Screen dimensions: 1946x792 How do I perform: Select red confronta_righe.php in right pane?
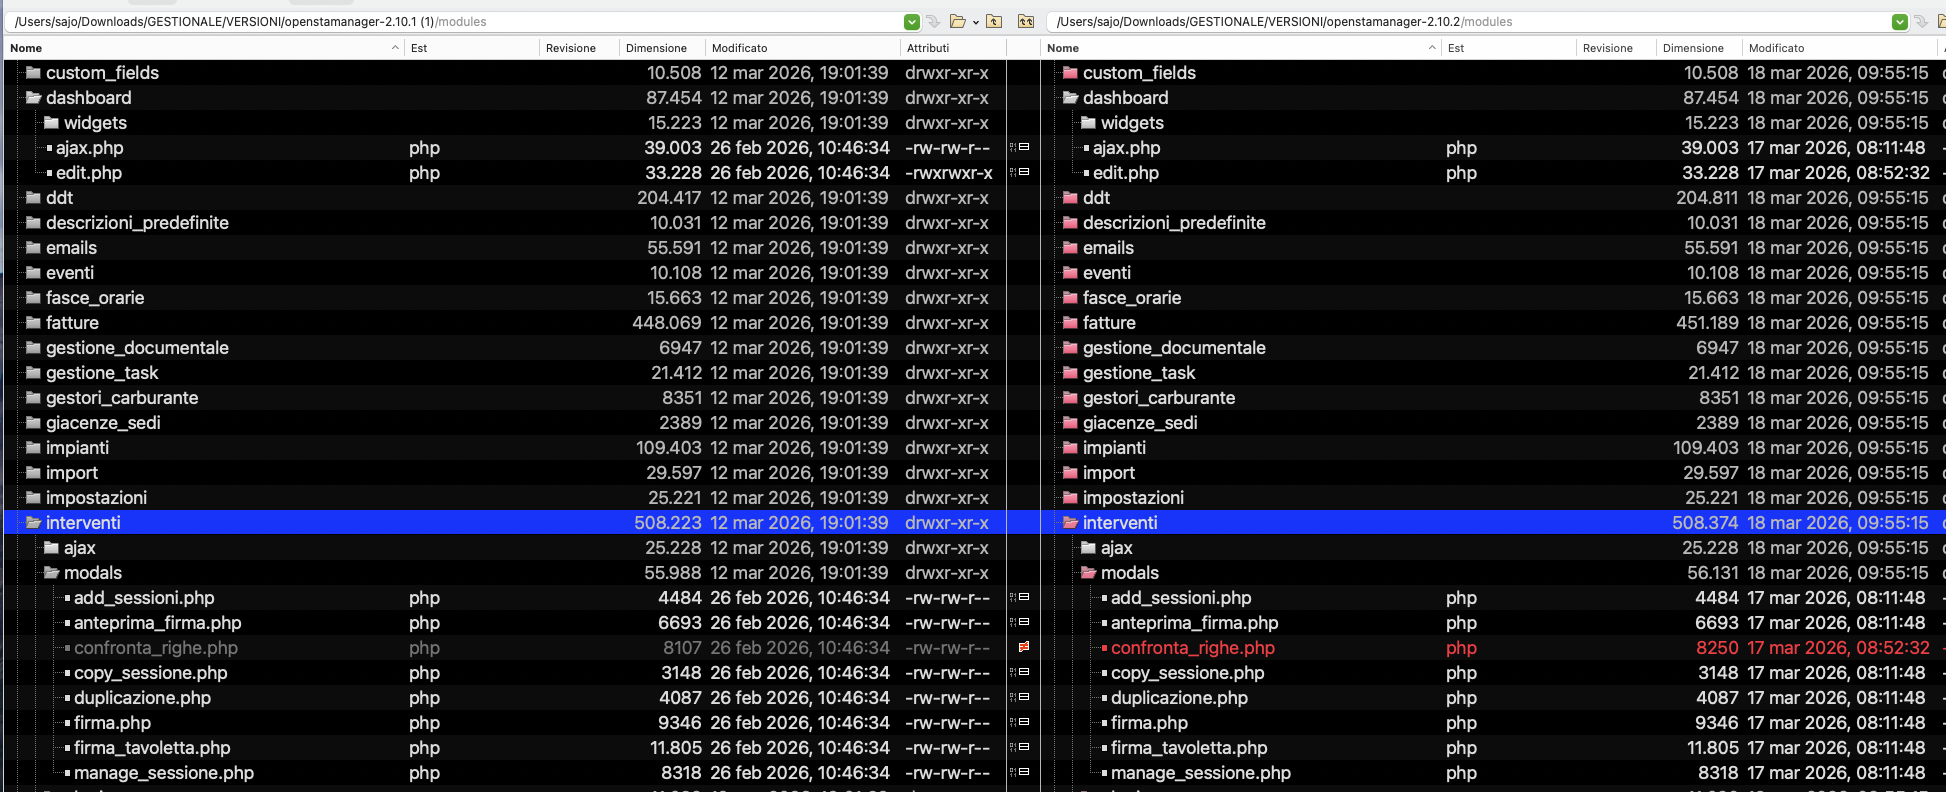click(x=1192, y=648)
